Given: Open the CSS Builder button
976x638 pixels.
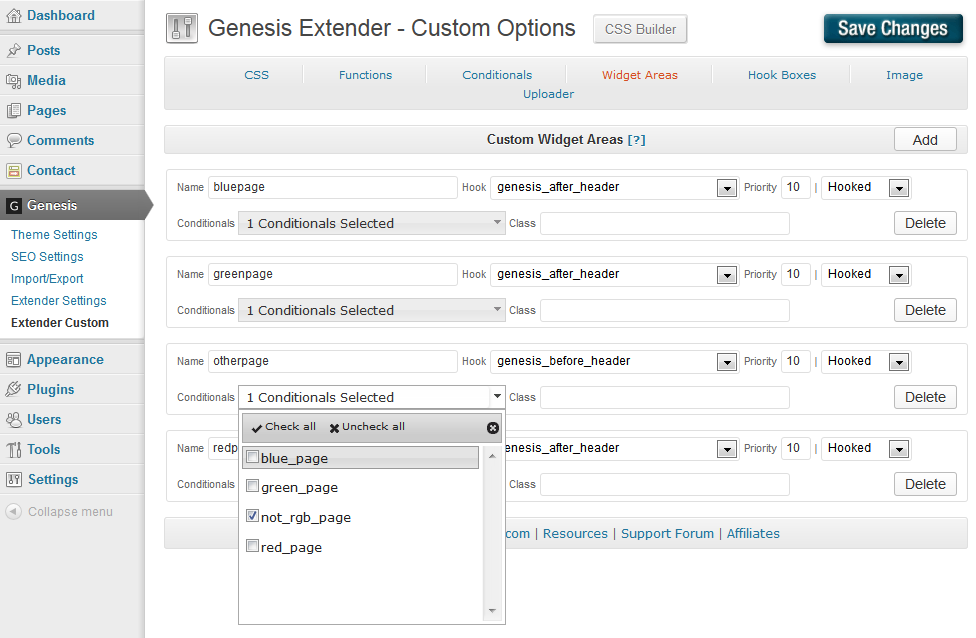Looking at the screenshot, I should (640, 29).
